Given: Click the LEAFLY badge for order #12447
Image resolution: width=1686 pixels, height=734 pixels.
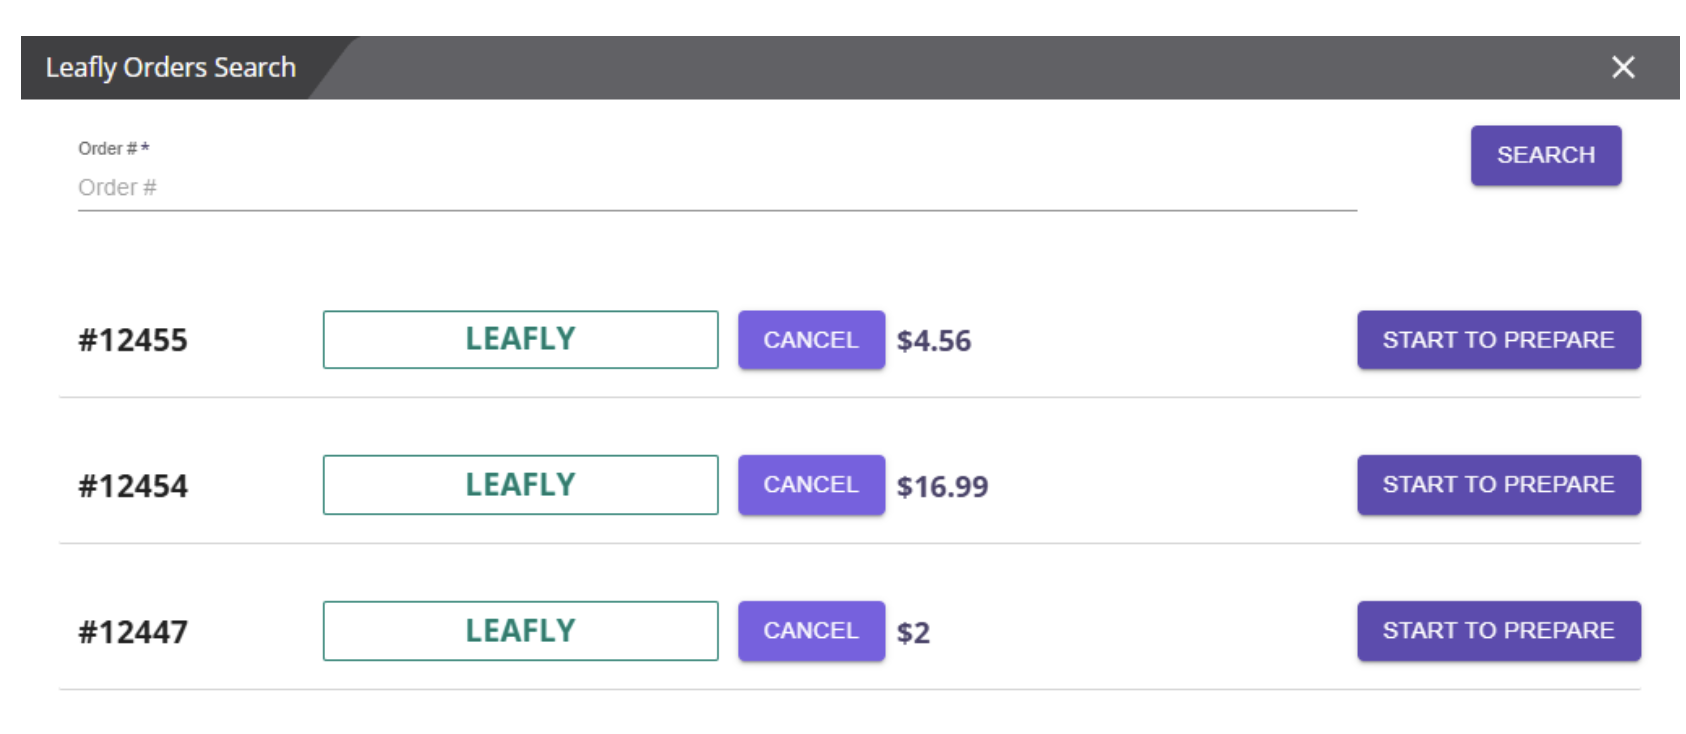Looking at the screenshot, I should pyautogui.click(x=520, y=631).
